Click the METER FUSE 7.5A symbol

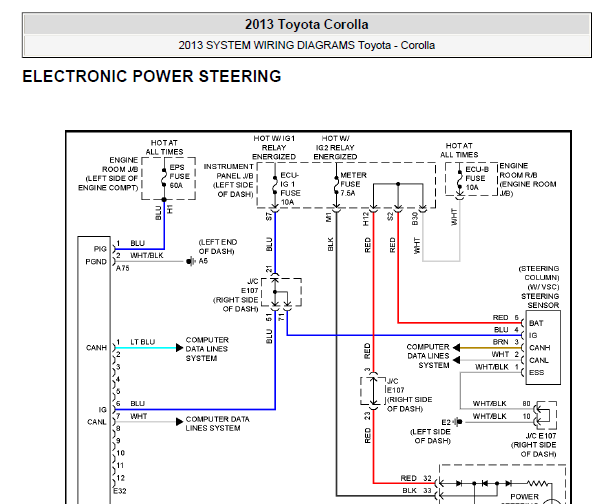tap(337, 185)
